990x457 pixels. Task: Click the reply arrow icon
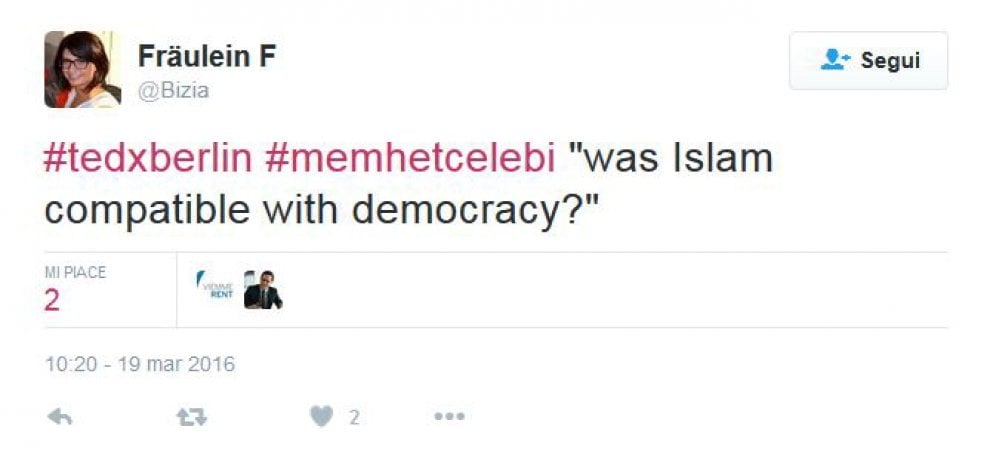click(60, 417)
